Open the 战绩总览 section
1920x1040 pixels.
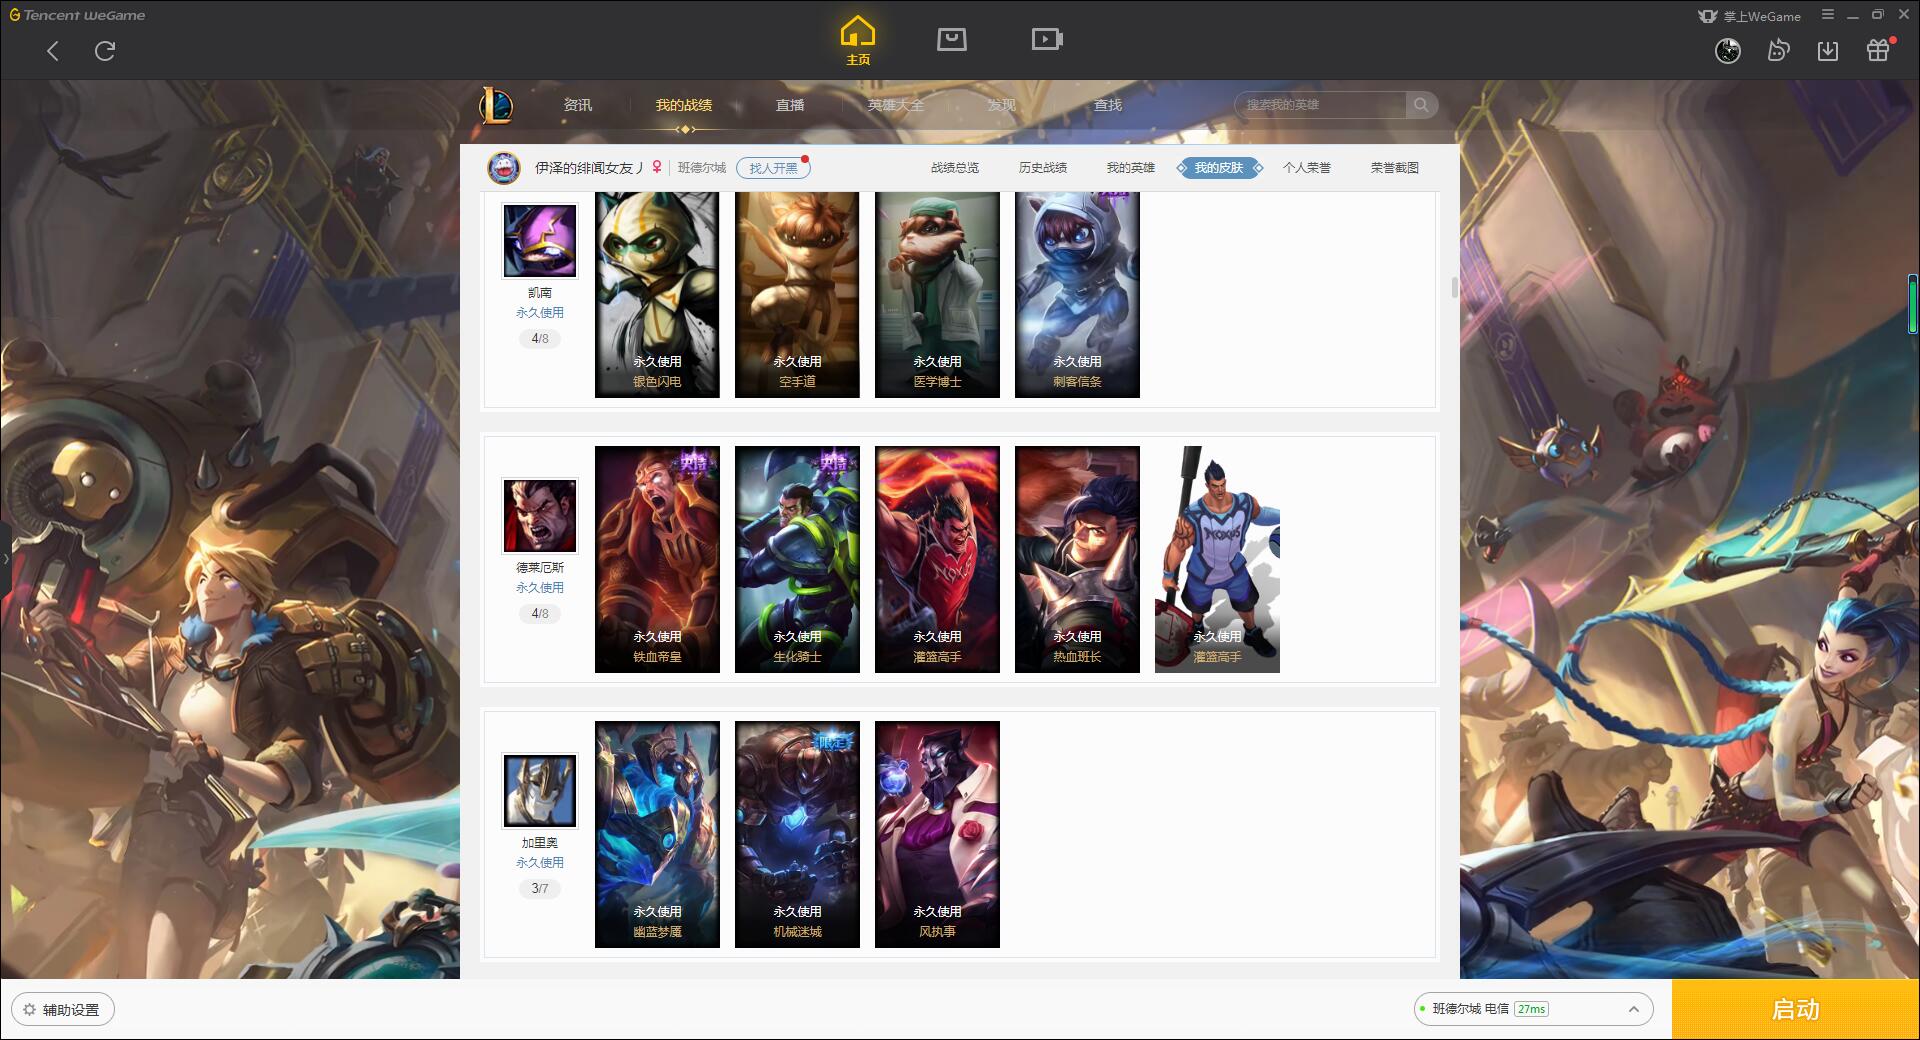(955, 168)
